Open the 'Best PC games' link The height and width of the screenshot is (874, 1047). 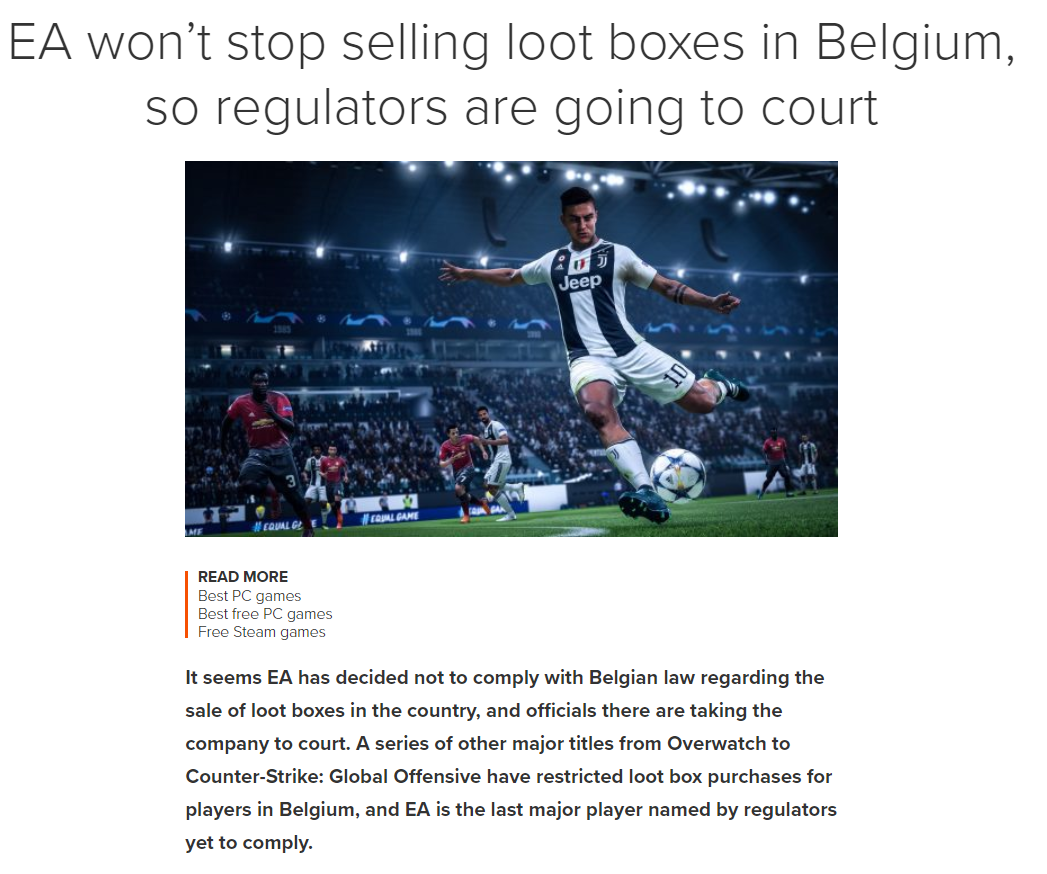[249, 596]
